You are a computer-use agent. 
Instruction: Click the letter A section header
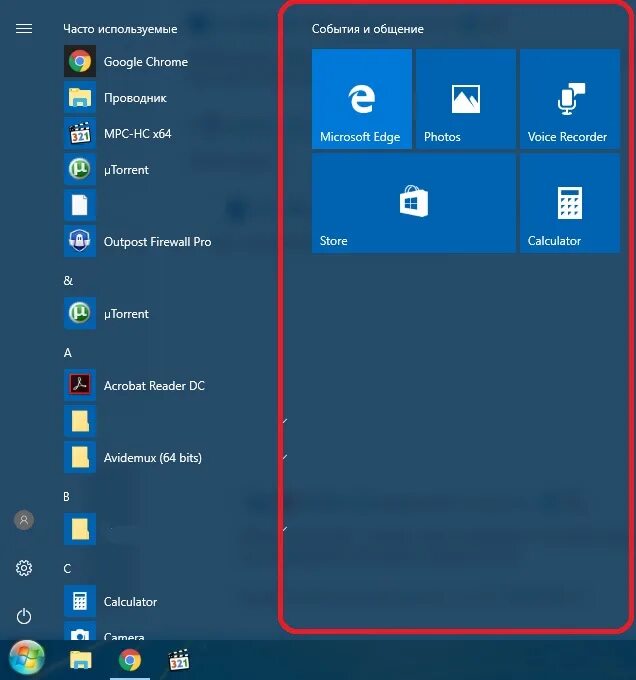pos(68,353)
